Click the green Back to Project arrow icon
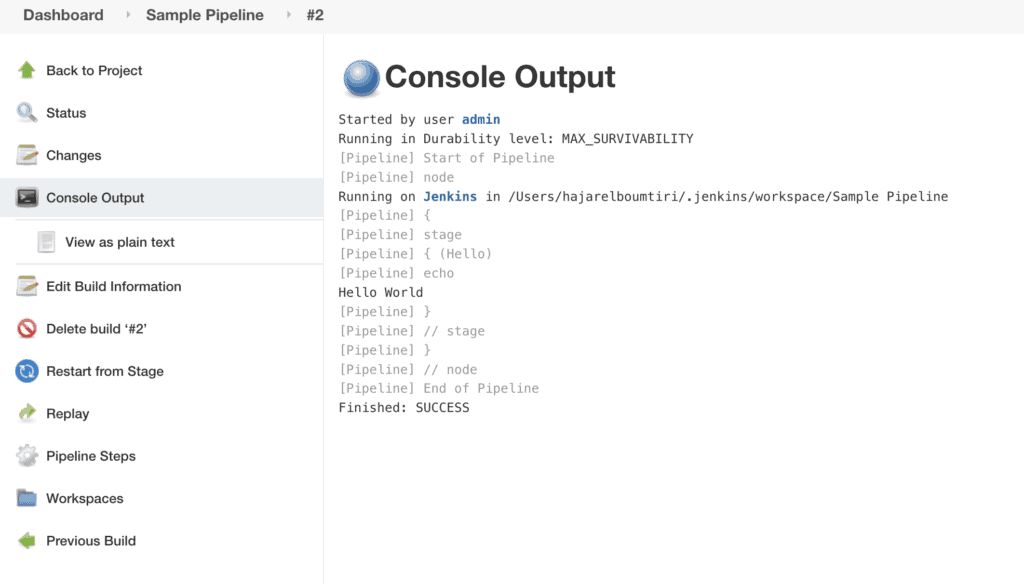1024x584 pixels. point(27,70)
